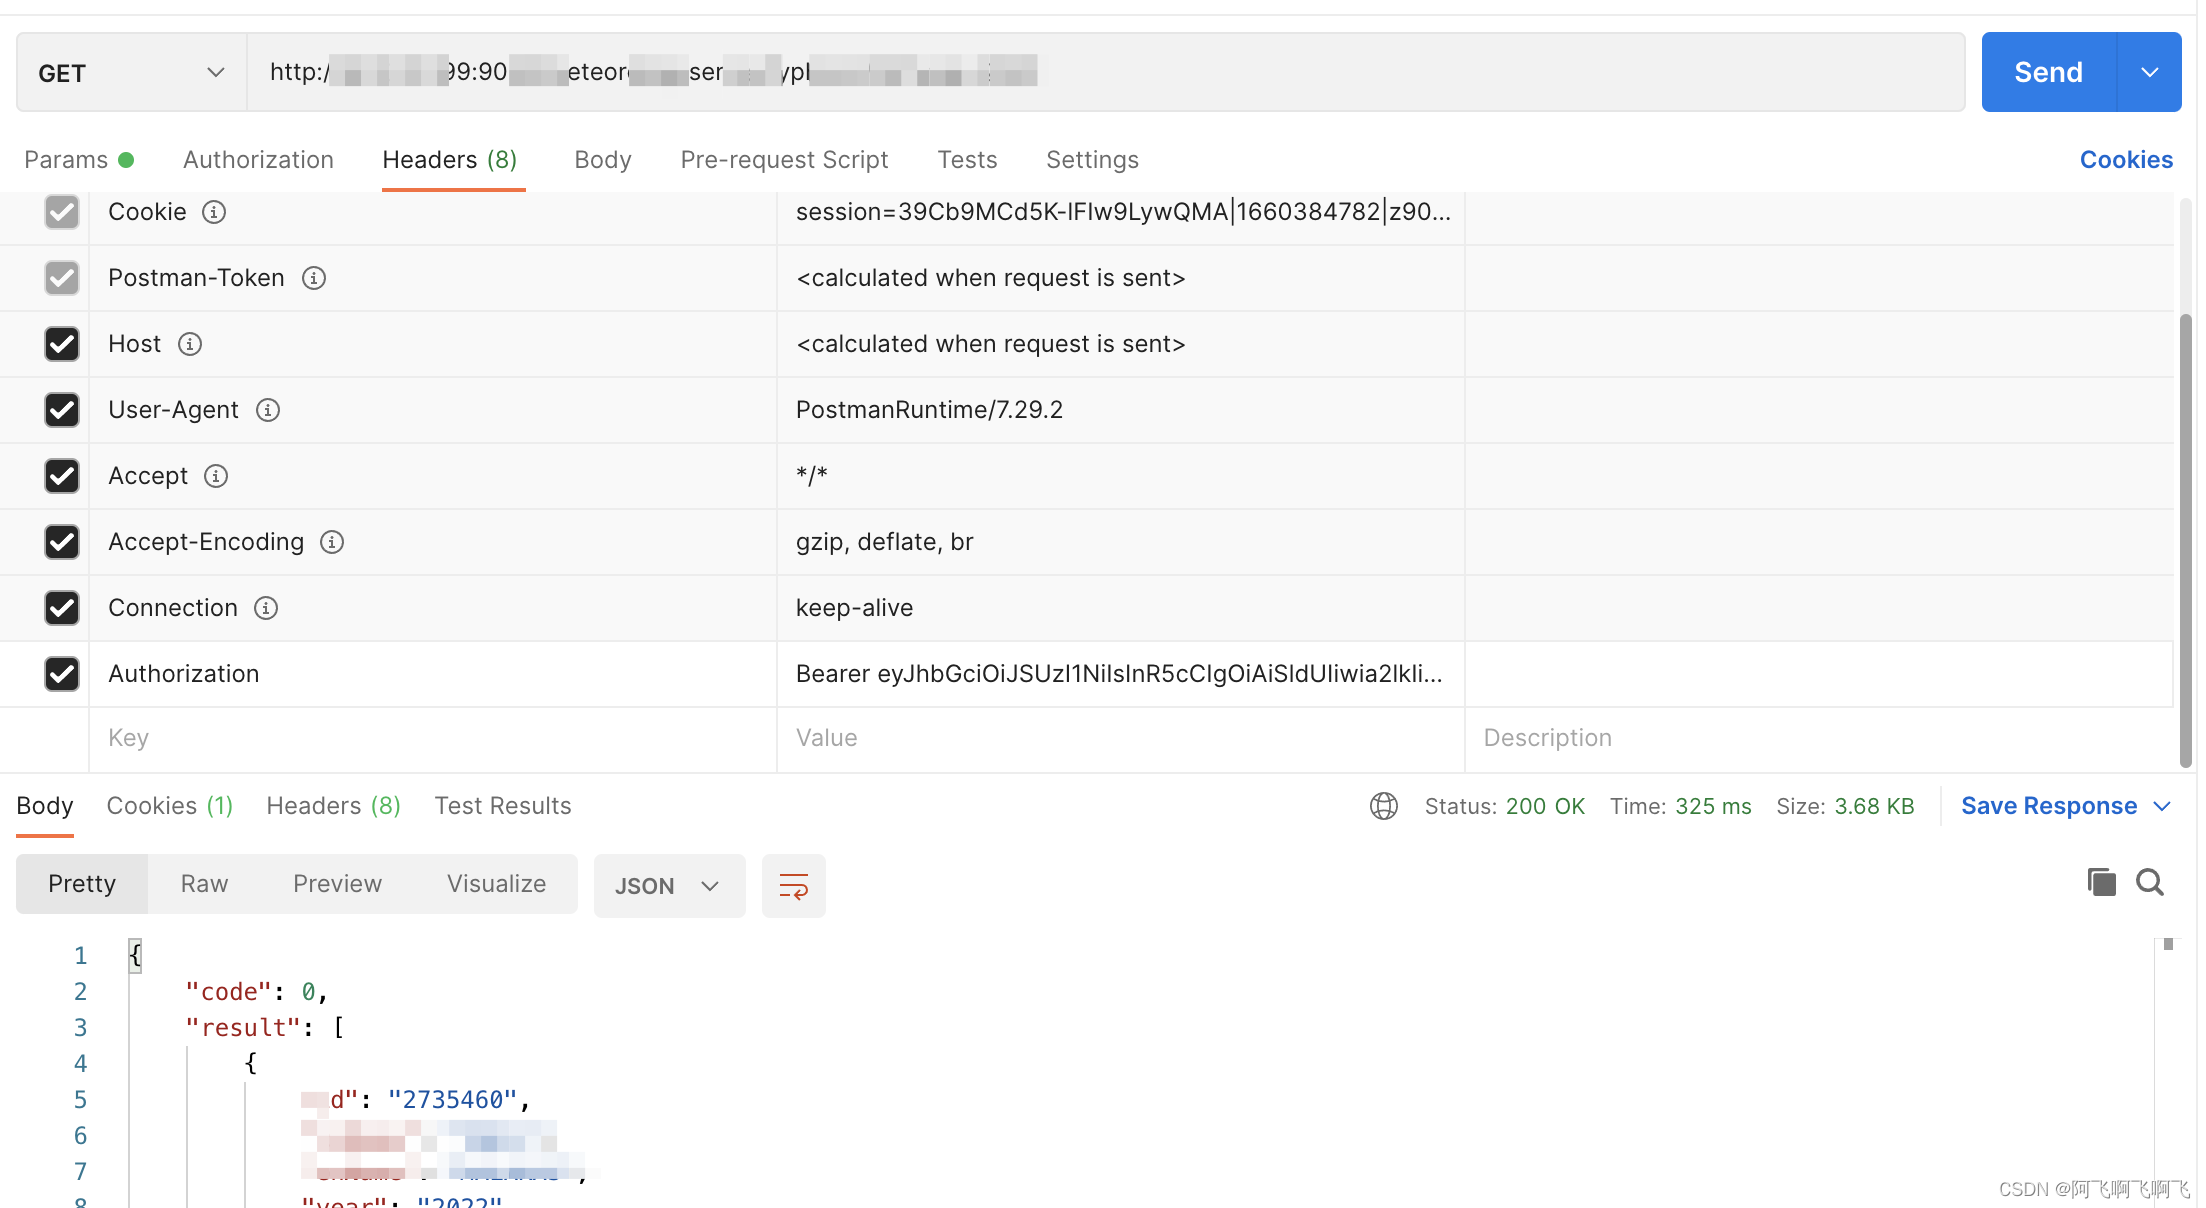The width and height of the screenshot is (2206, 1208).
Task: Open the Cookies manager
Action: point(2126,160)
